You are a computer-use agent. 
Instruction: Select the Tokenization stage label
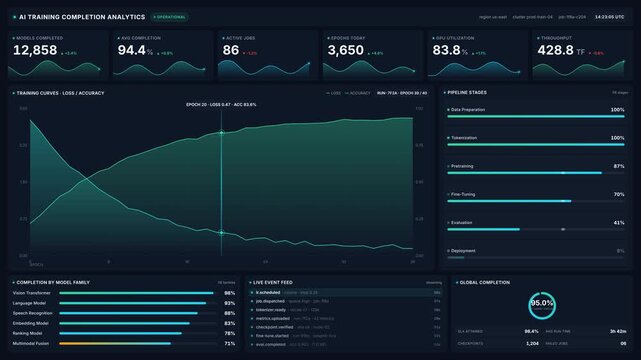click(464, 138)
